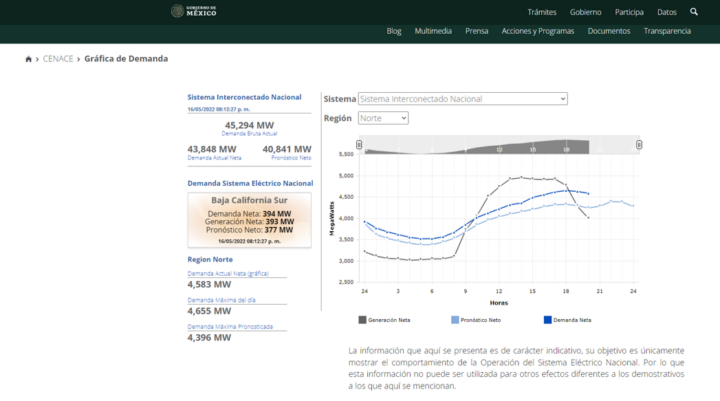Screen dimensions: 720x401
Task: Click the Baja California Sur demand card
Action: coord(250,220)
